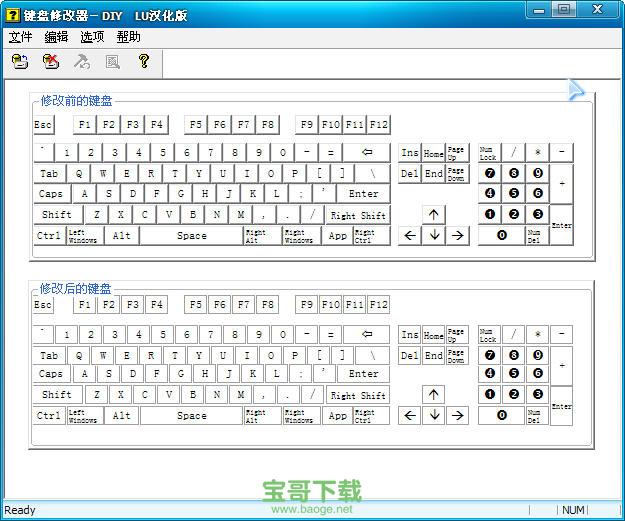Select up arrow key on 修改后 keyboard
The image size is (625, 521).
434,395
